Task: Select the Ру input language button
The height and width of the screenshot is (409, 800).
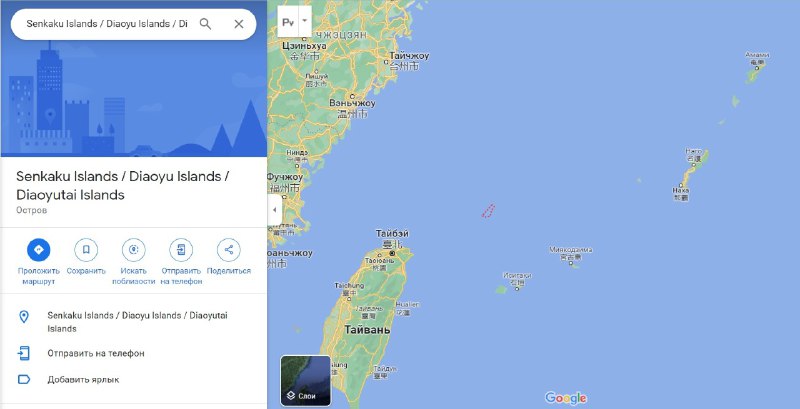Action: point(288,21)
